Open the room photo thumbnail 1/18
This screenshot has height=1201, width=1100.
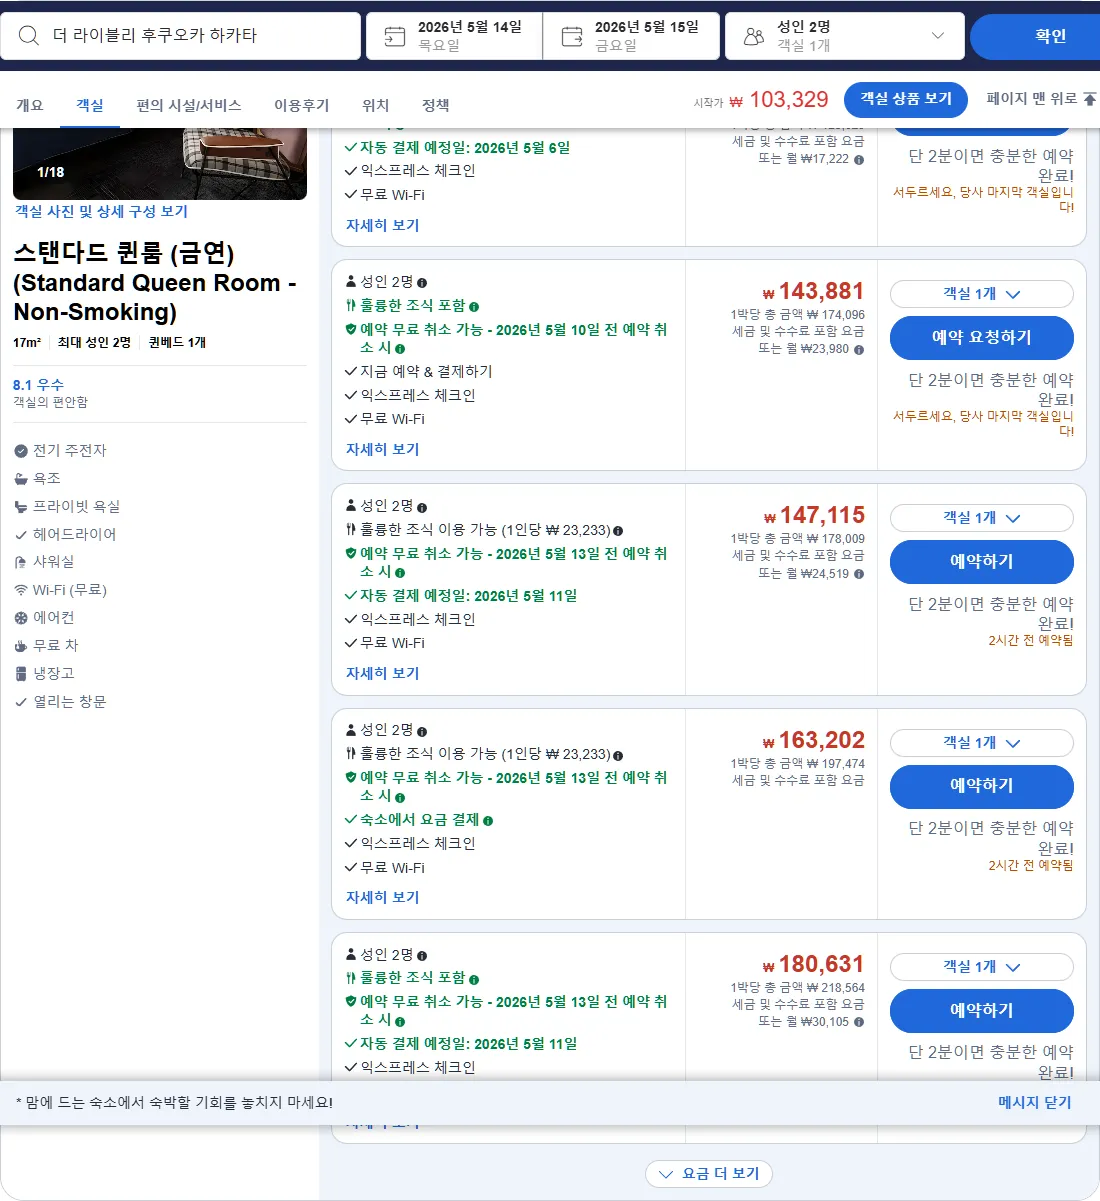tap(160, 164)
